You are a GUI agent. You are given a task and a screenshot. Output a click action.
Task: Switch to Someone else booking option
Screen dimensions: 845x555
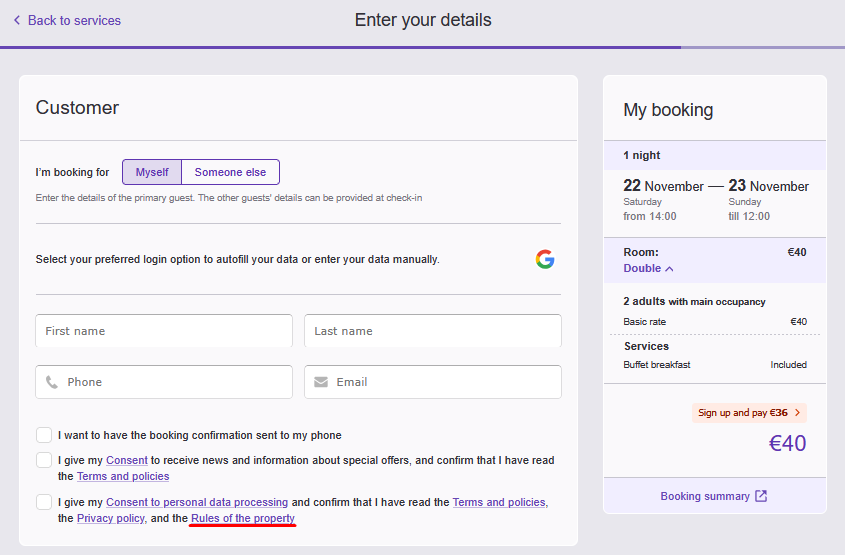[230, 172]
